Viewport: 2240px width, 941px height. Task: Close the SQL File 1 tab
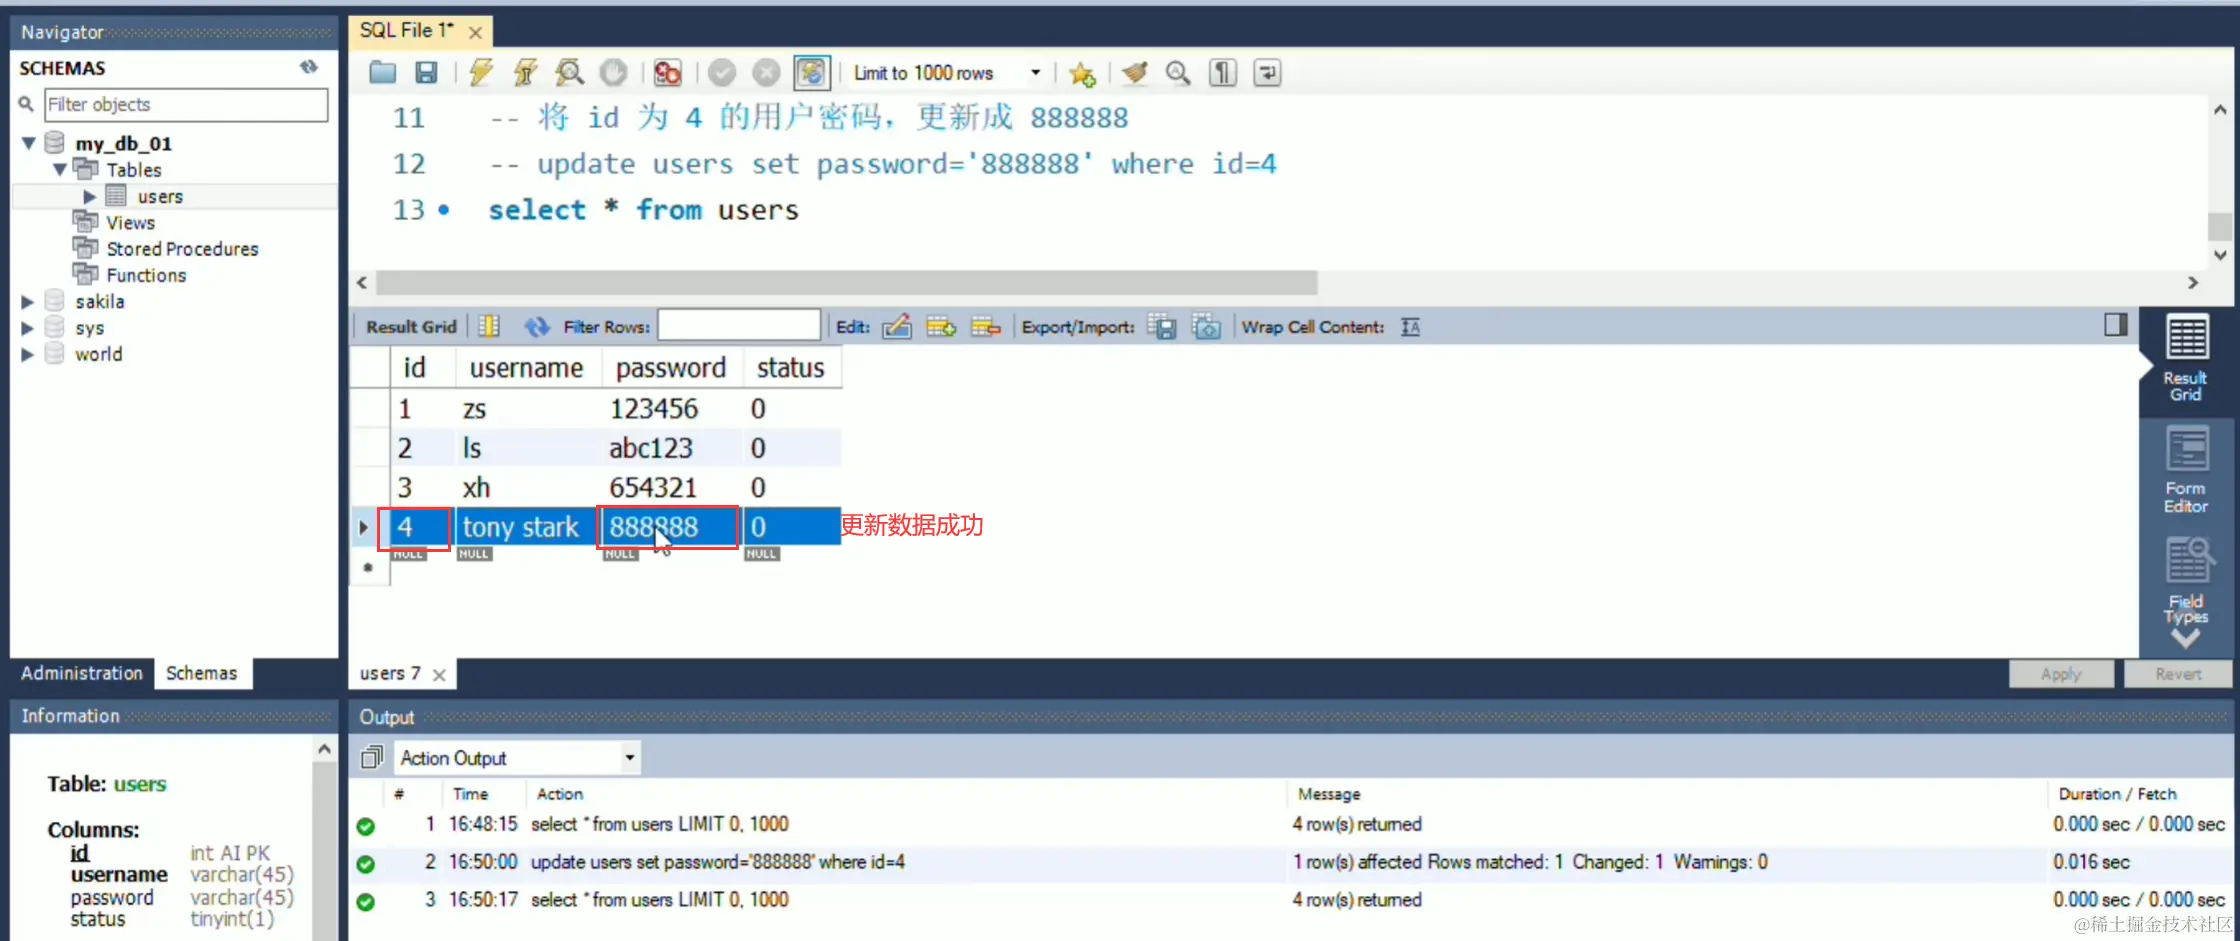tap(476, 32)
